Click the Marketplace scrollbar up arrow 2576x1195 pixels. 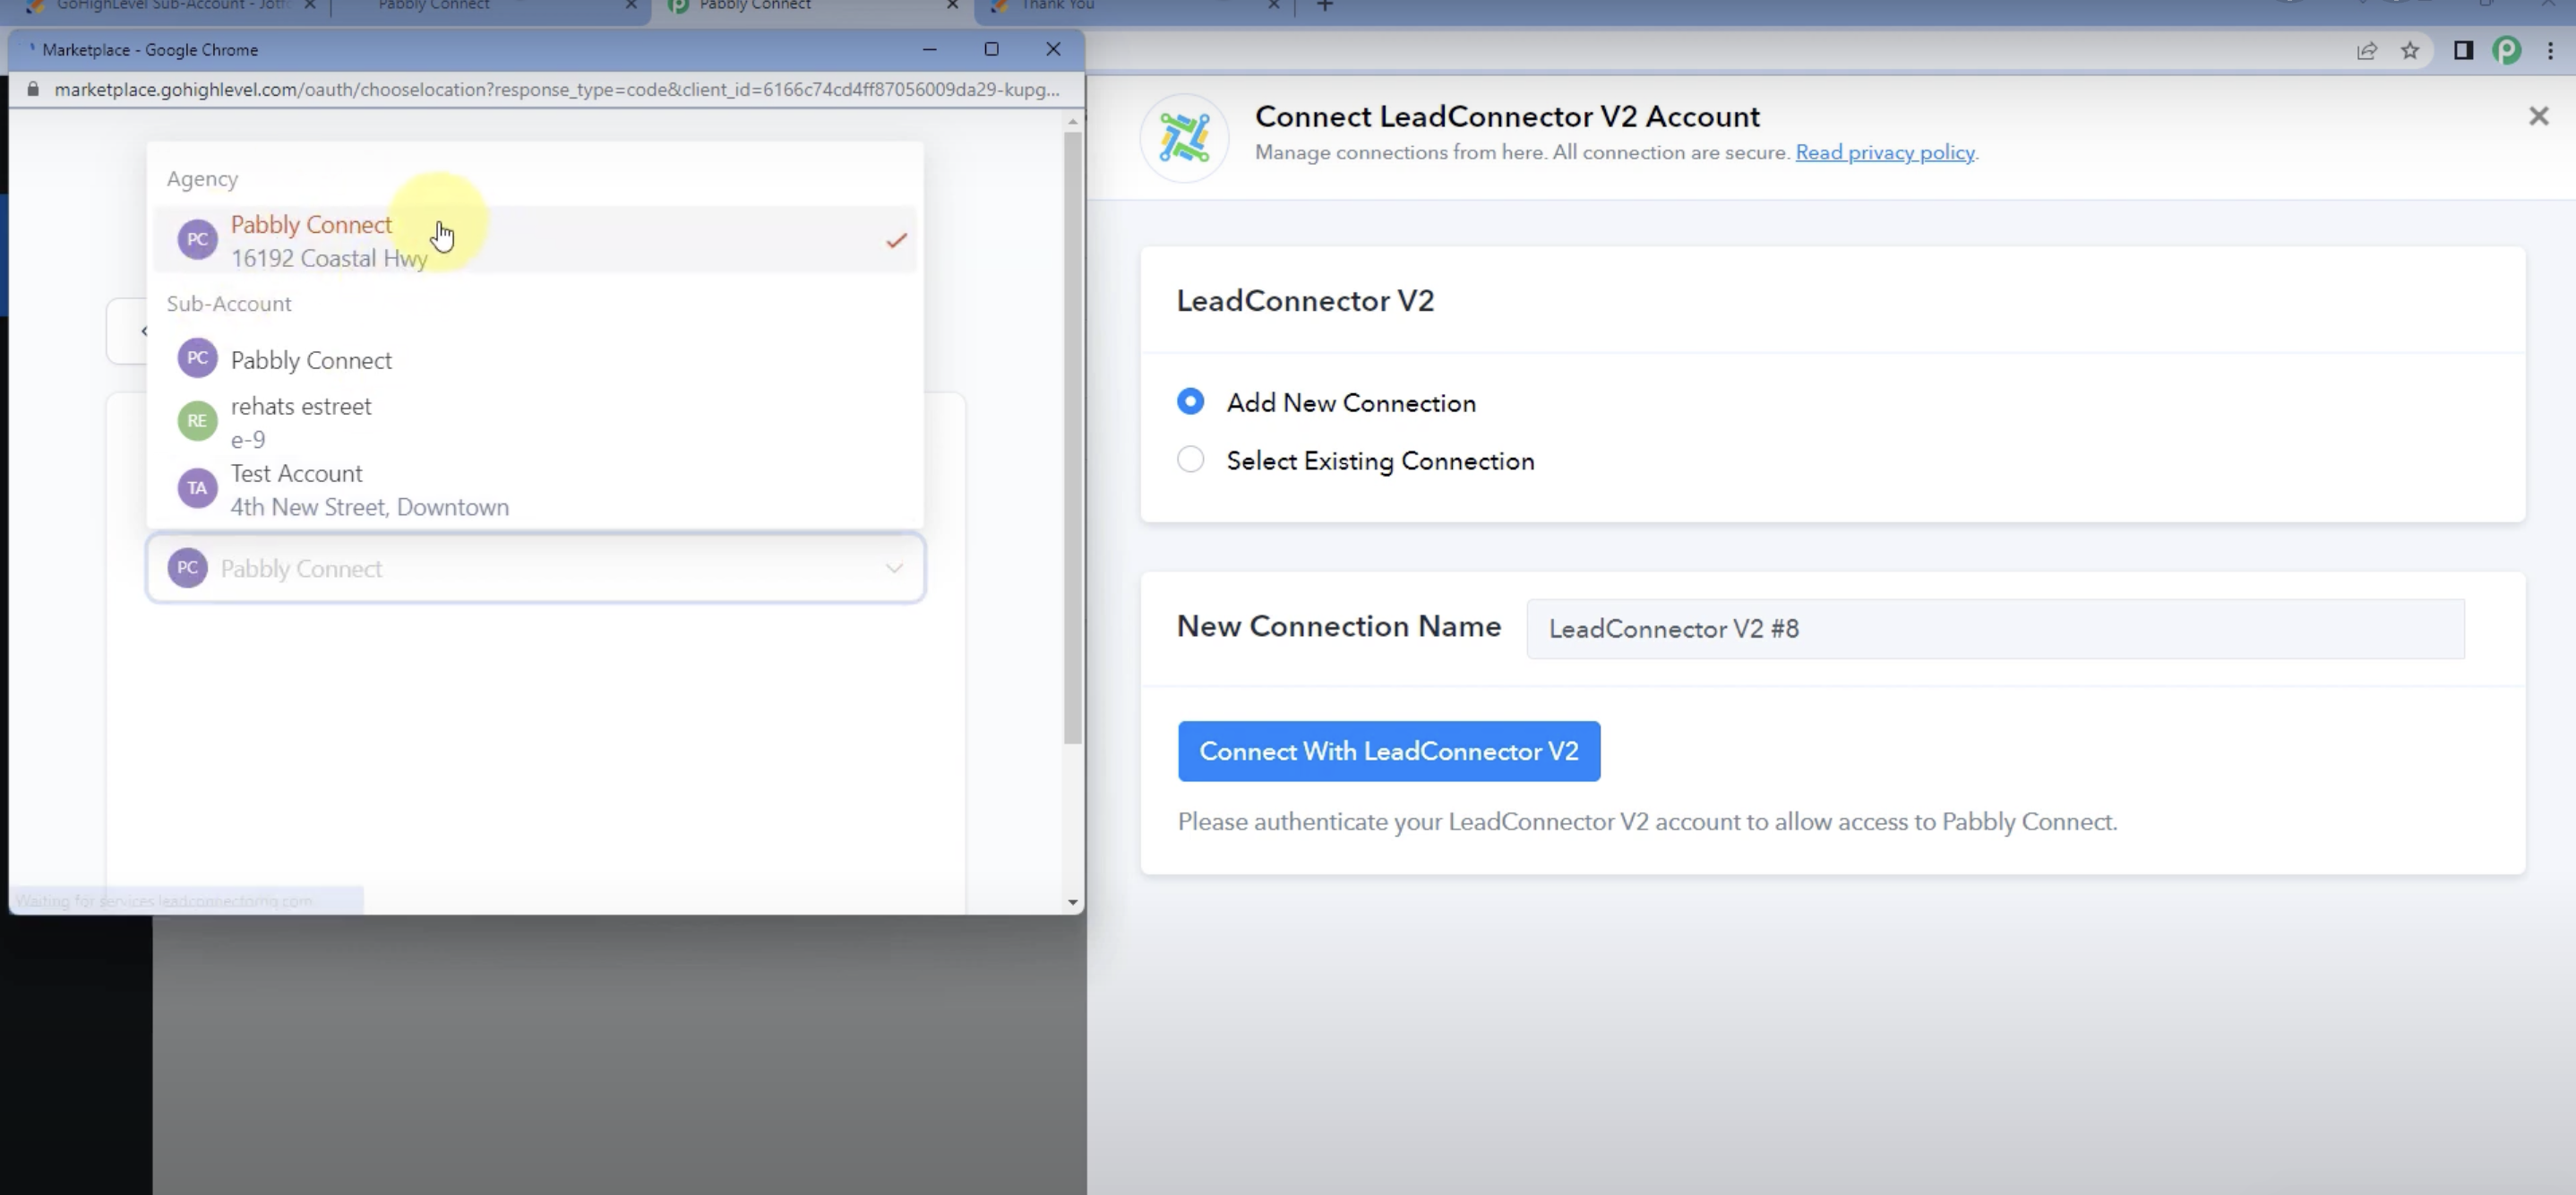click(1073, 121)
